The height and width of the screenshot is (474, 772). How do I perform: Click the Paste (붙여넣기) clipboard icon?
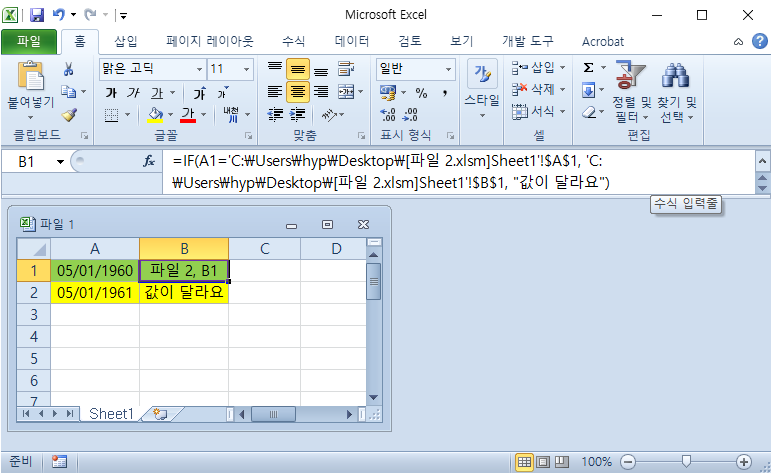pyautogui.click(x=31, y=77)
